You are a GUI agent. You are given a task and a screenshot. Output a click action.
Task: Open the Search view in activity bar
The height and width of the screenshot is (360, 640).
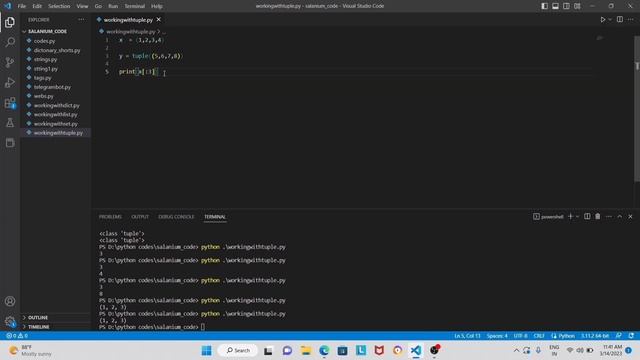pos(10,42)
